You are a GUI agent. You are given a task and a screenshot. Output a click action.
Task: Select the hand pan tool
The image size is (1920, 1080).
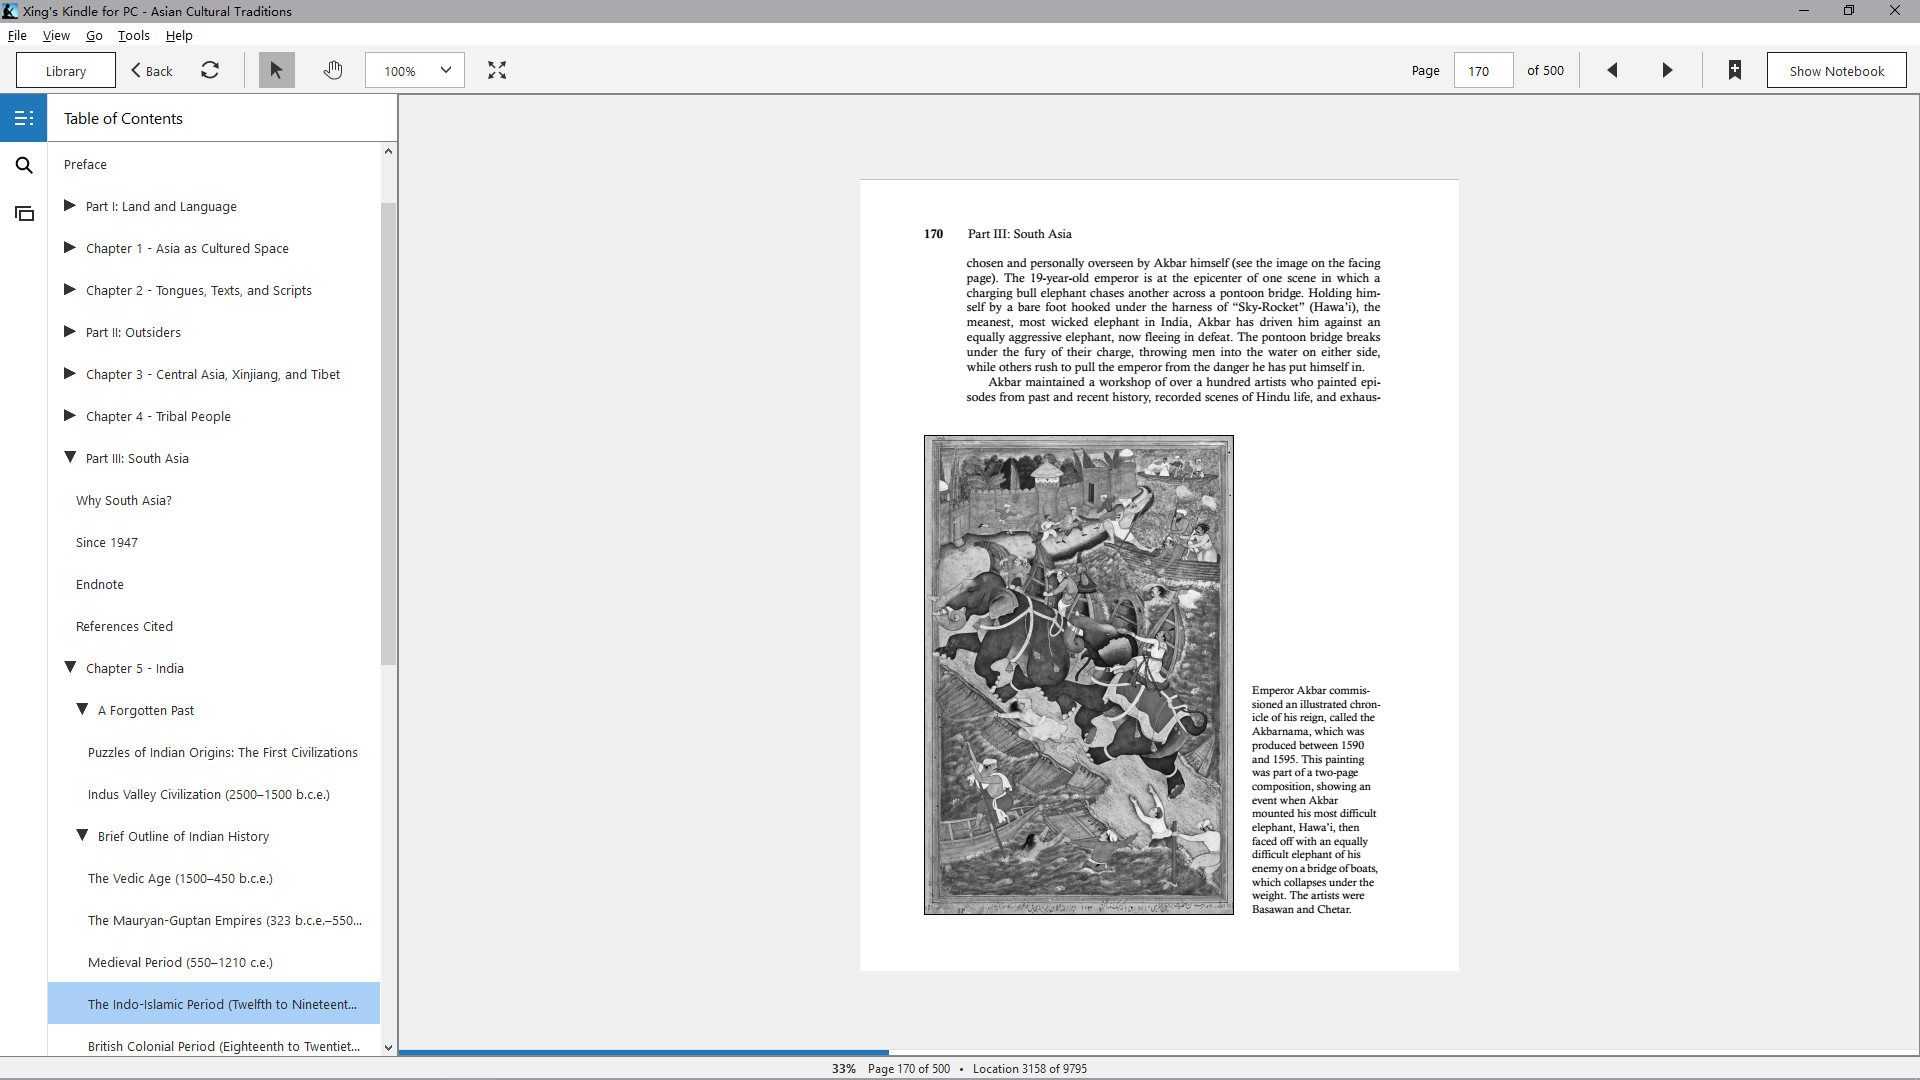click(333, 70)
